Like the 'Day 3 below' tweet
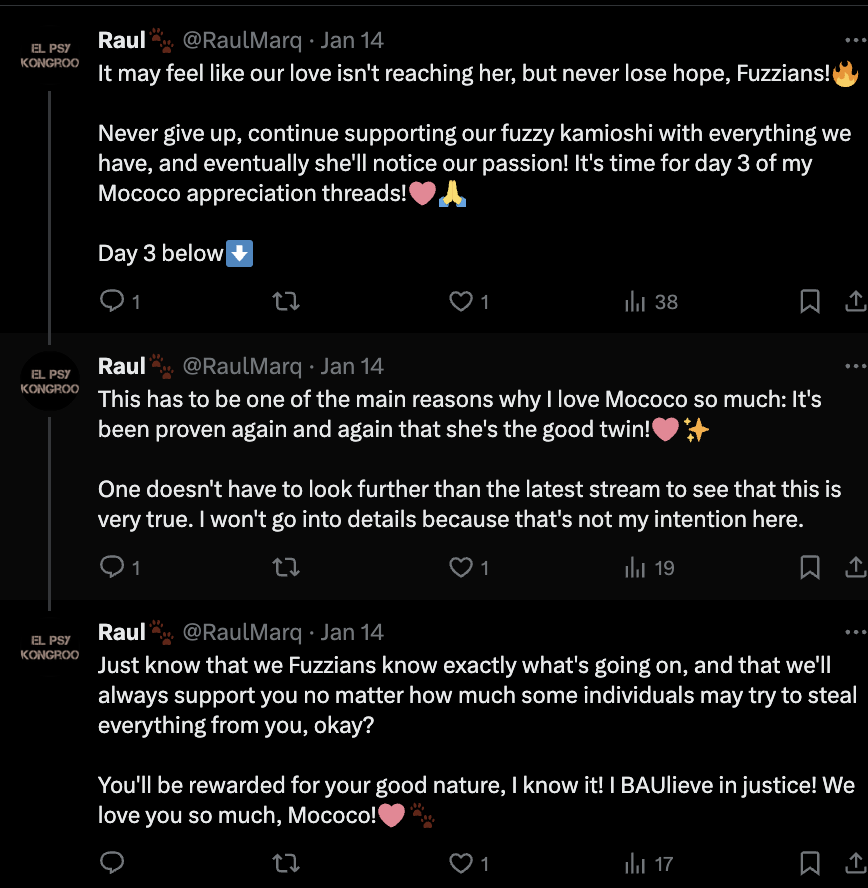Viewport: 868px width, 888px height. [460, 301]
